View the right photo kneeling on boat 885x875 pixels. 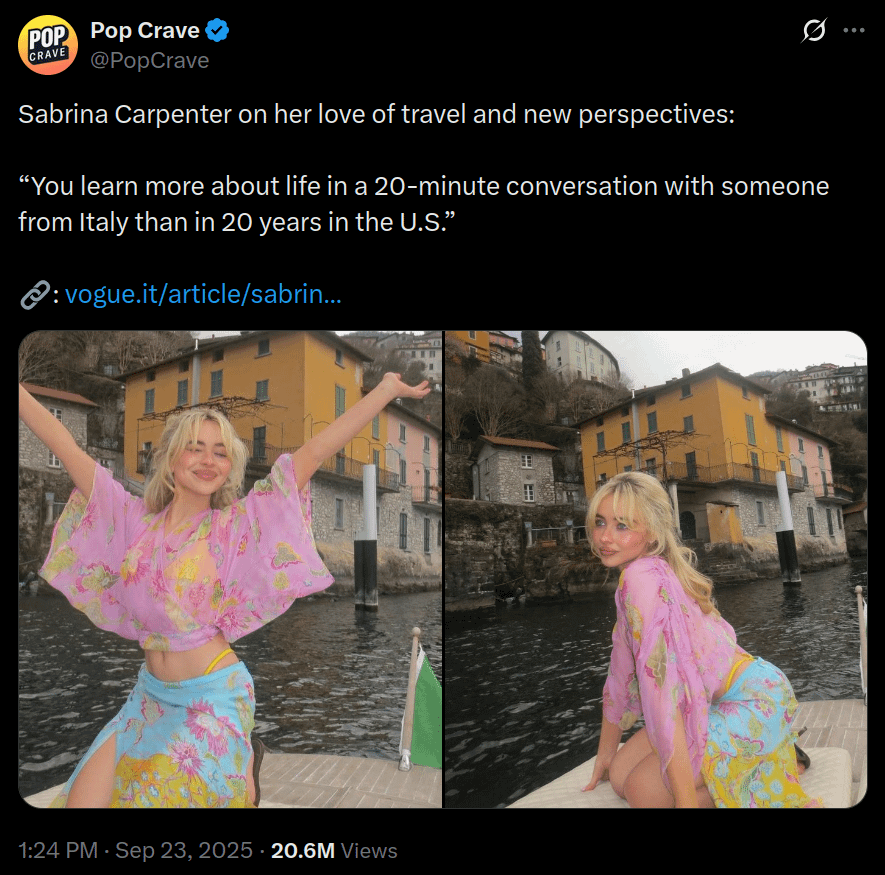656,569
